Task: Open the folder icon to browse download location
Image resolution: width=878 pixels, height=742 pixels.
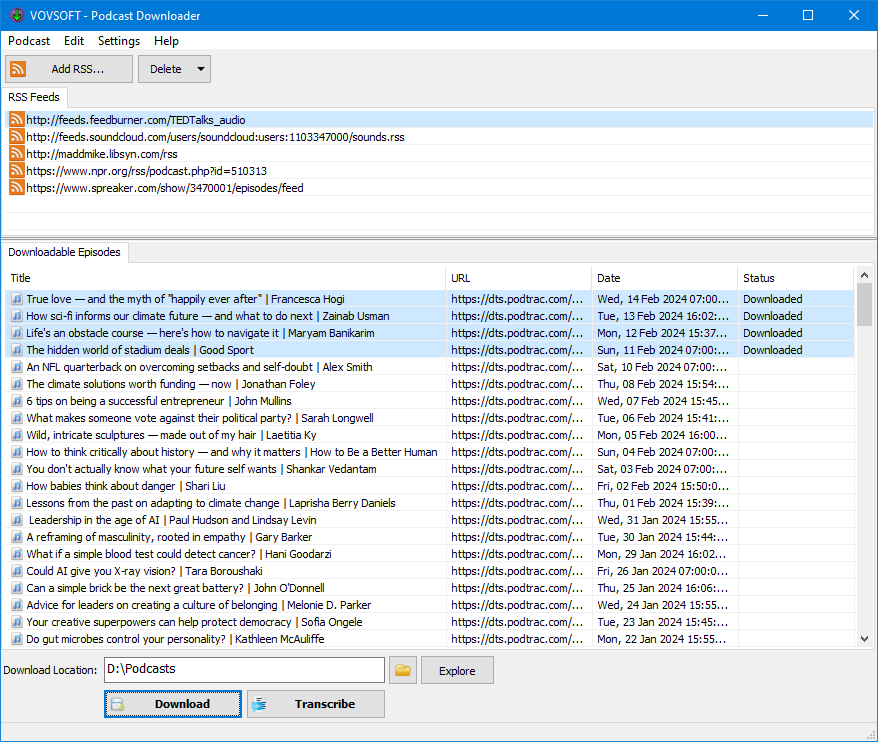Action: pyautogui.click(x=403, y=670)
